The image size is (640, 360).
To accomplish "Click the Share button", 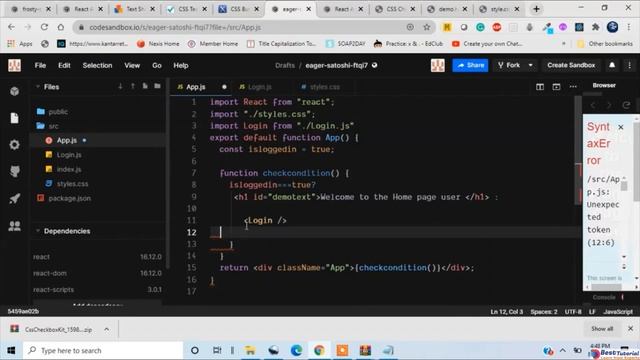I will [x=470, y=65].
